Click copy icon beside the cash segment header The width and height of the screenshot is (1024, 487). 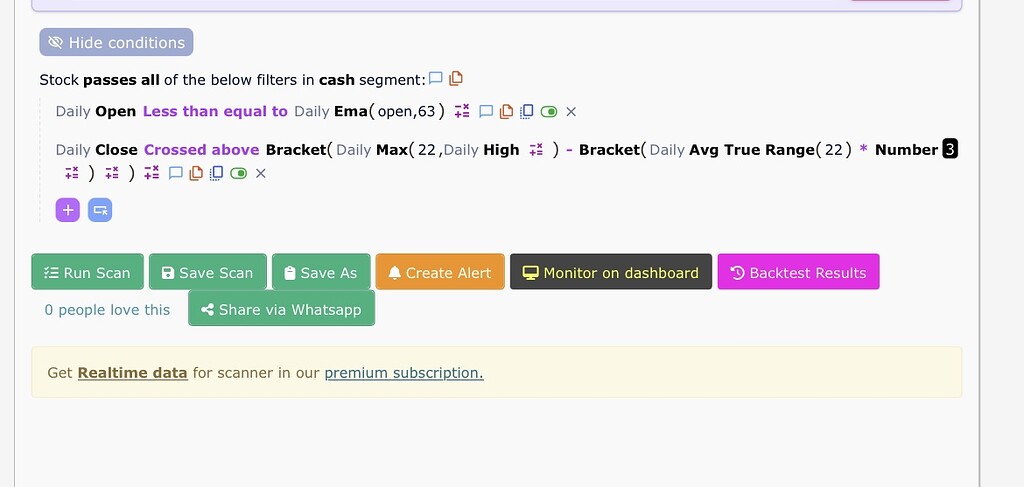click(x=456, y=79)
